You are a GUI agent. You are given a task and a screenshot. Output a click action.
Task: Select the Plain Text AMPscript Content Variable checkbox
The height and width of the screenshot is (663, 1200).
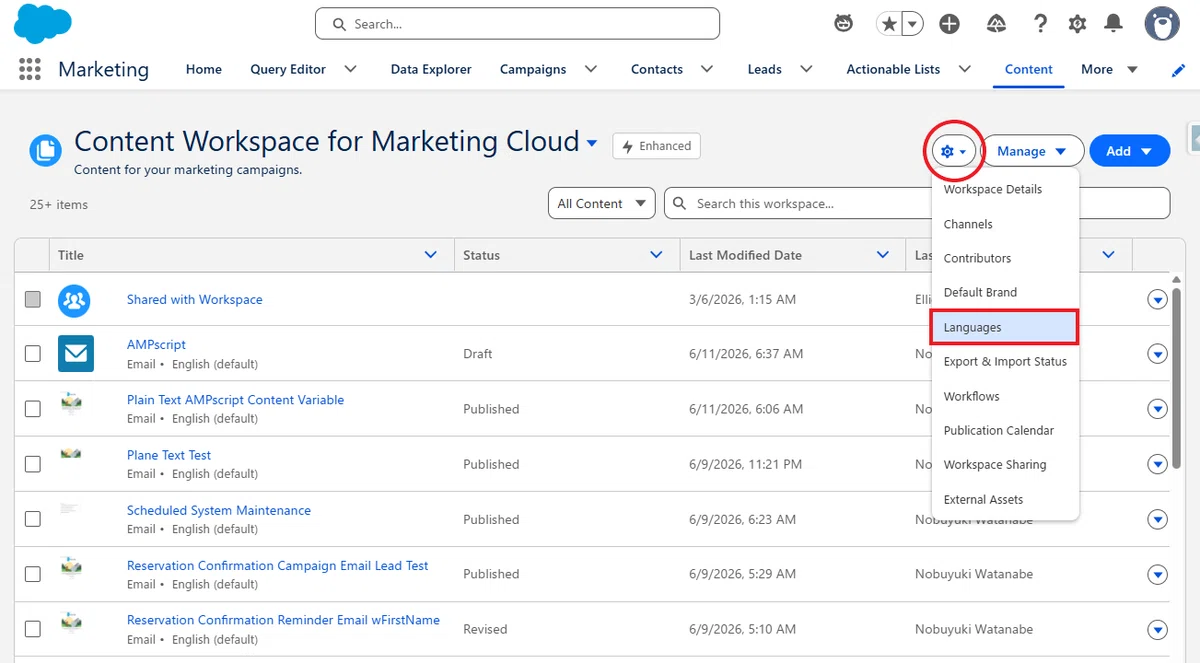pyautogui.click(x=33, y=408)
